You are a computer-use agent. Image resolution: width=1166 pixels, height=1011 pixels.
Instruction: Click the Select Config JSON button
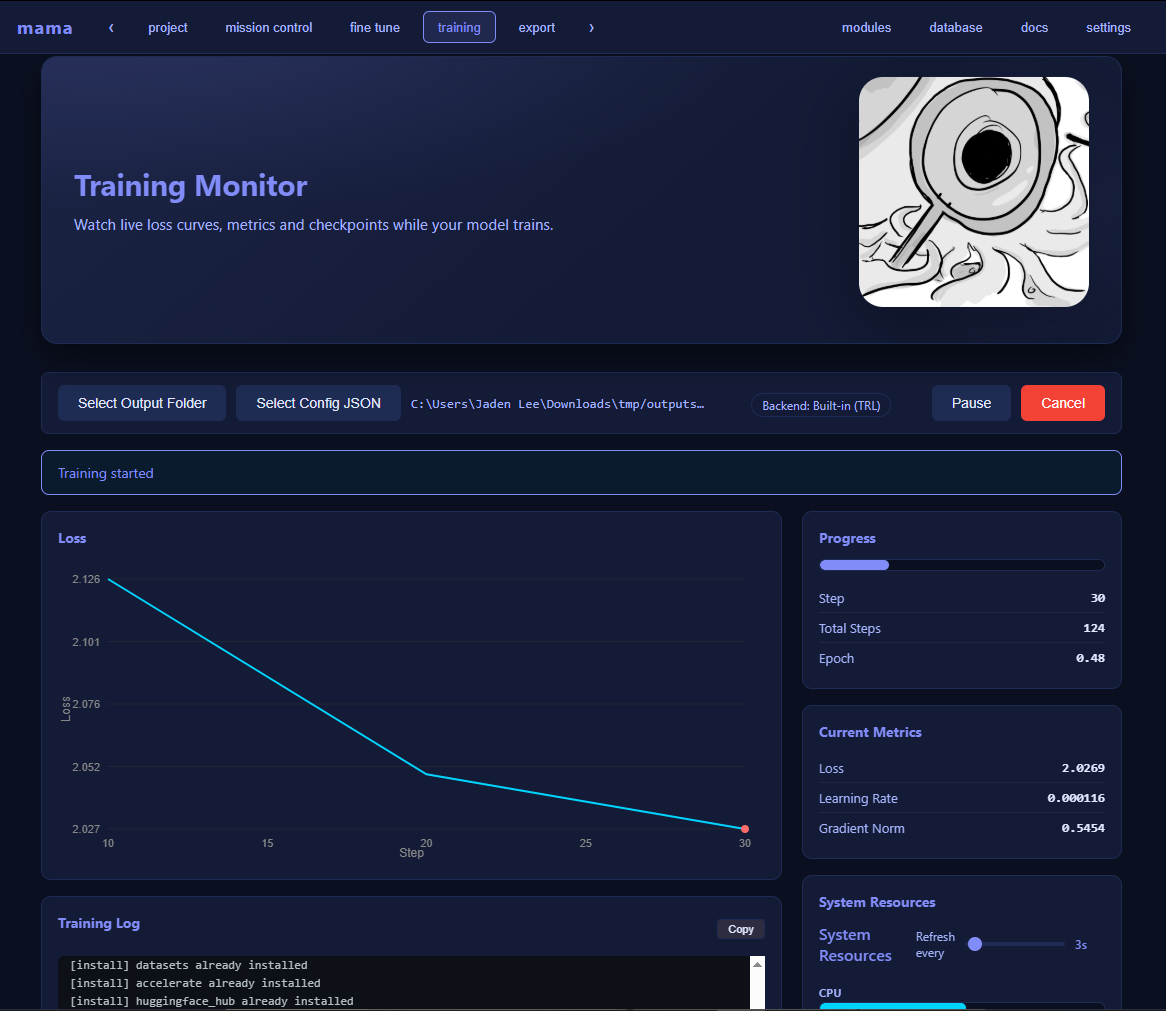(x=318, y=403)
